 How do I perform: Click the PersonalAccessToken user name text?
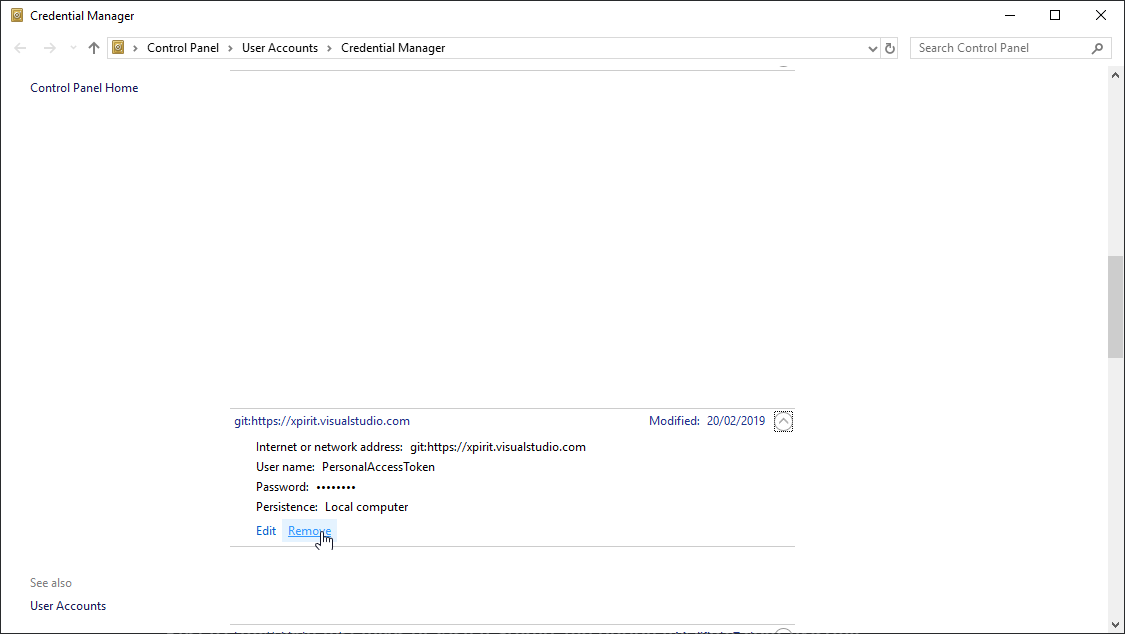(378, 467)
